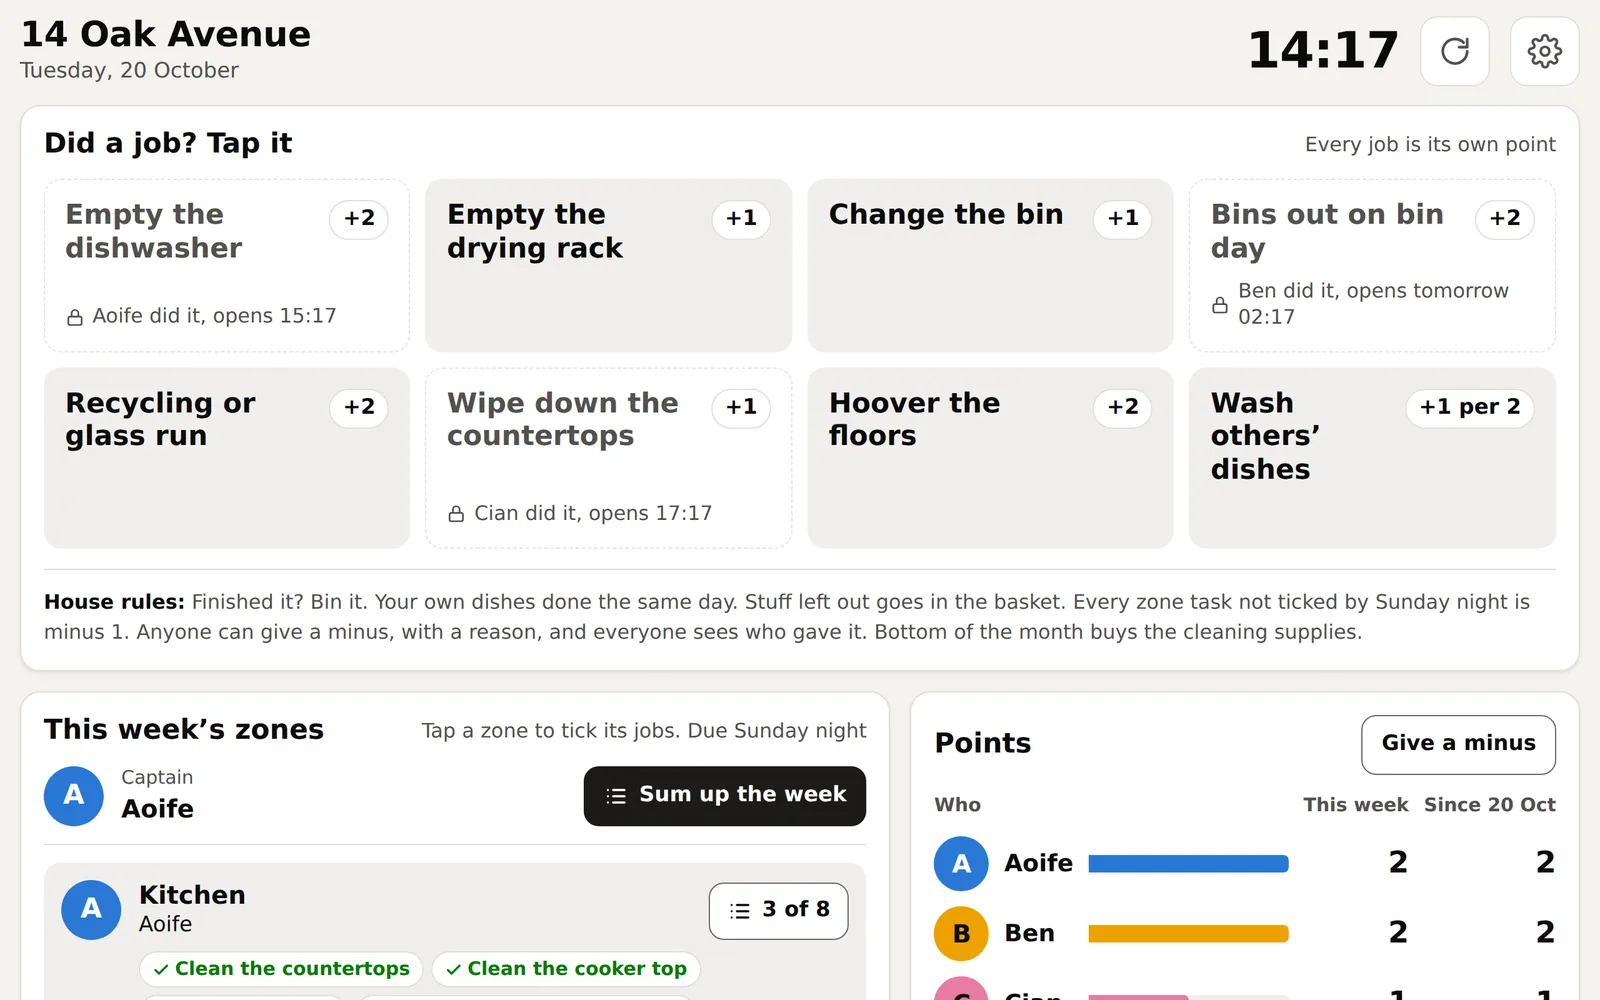Expand the Kitchen 3 of 8 list
1600x1000 pixels.
pyautogui.click(x=778, y=910)
